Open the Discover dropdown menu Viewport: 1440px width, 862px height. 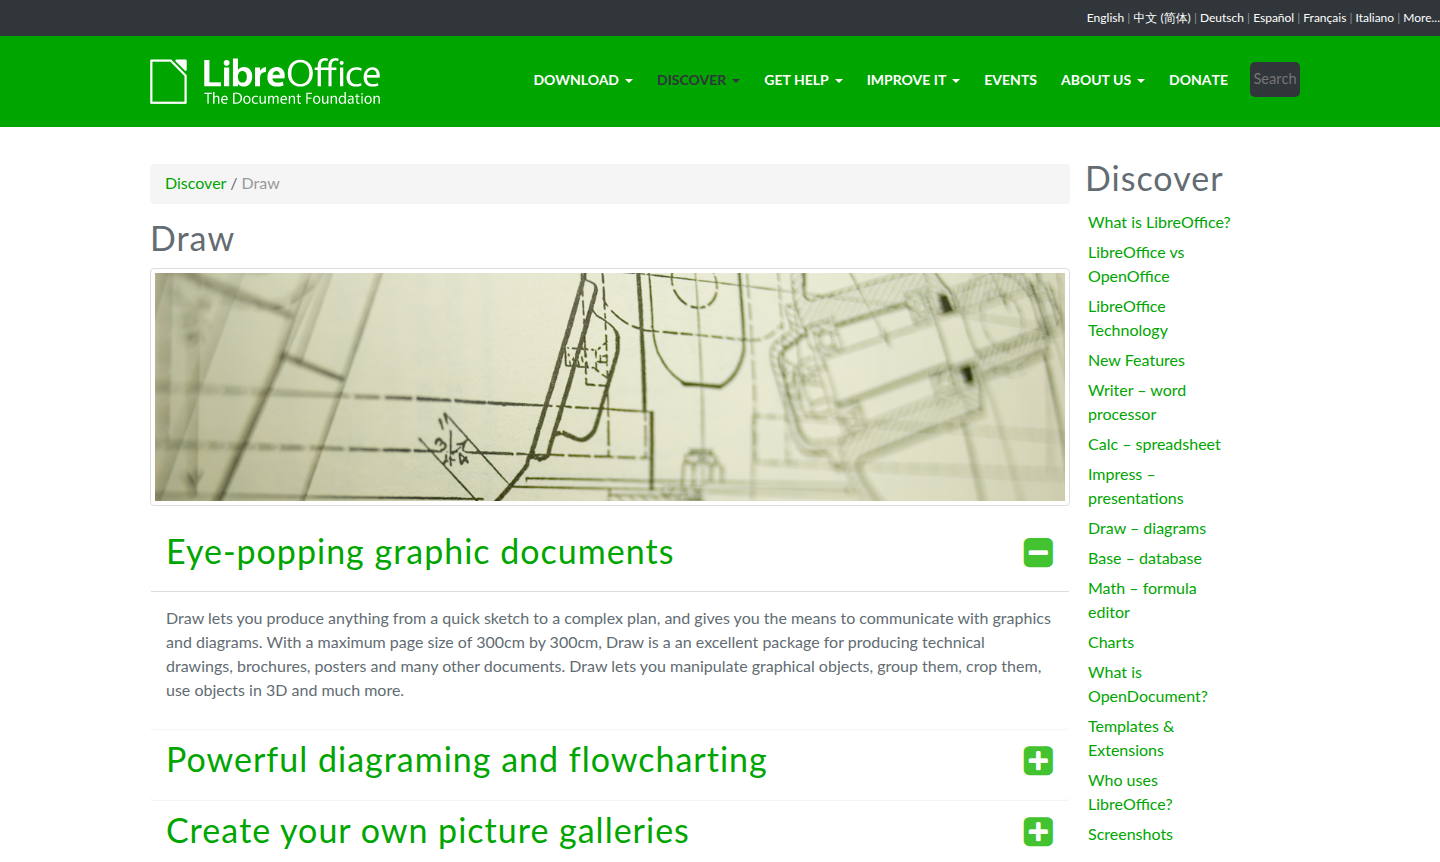(697, 80)
